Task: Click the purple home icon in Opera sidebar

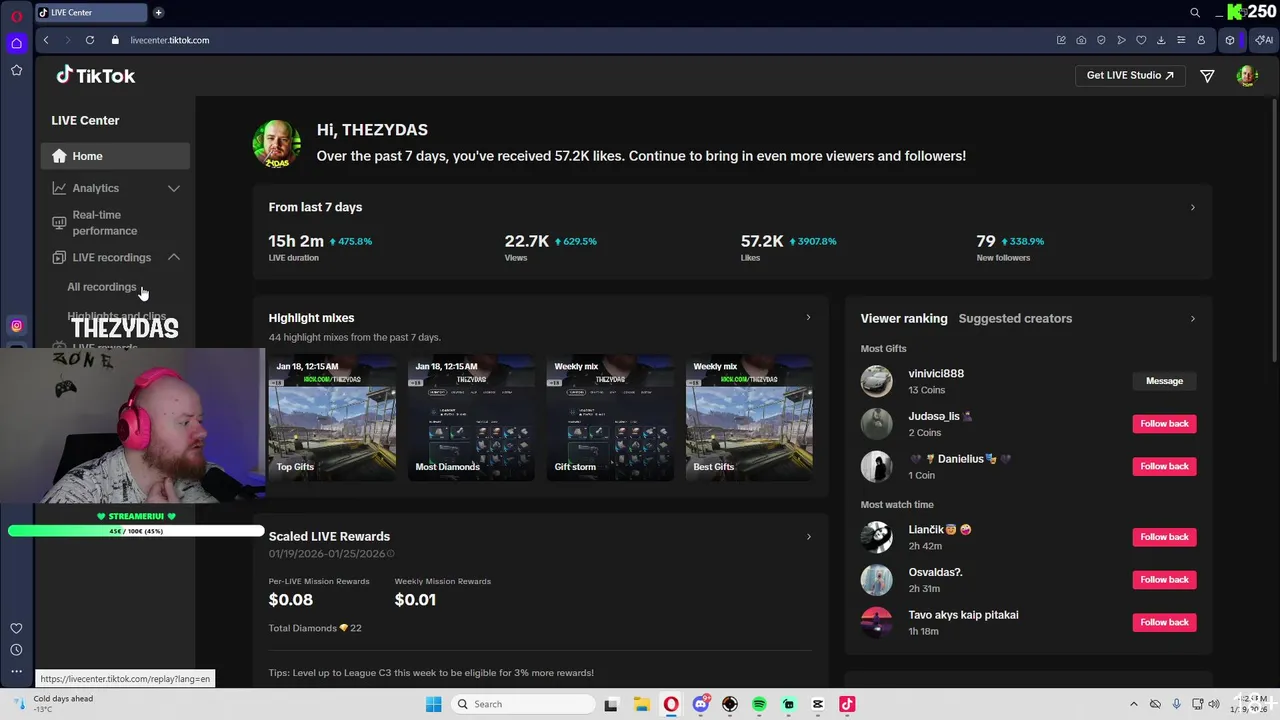Action: [x=16, y=43]
